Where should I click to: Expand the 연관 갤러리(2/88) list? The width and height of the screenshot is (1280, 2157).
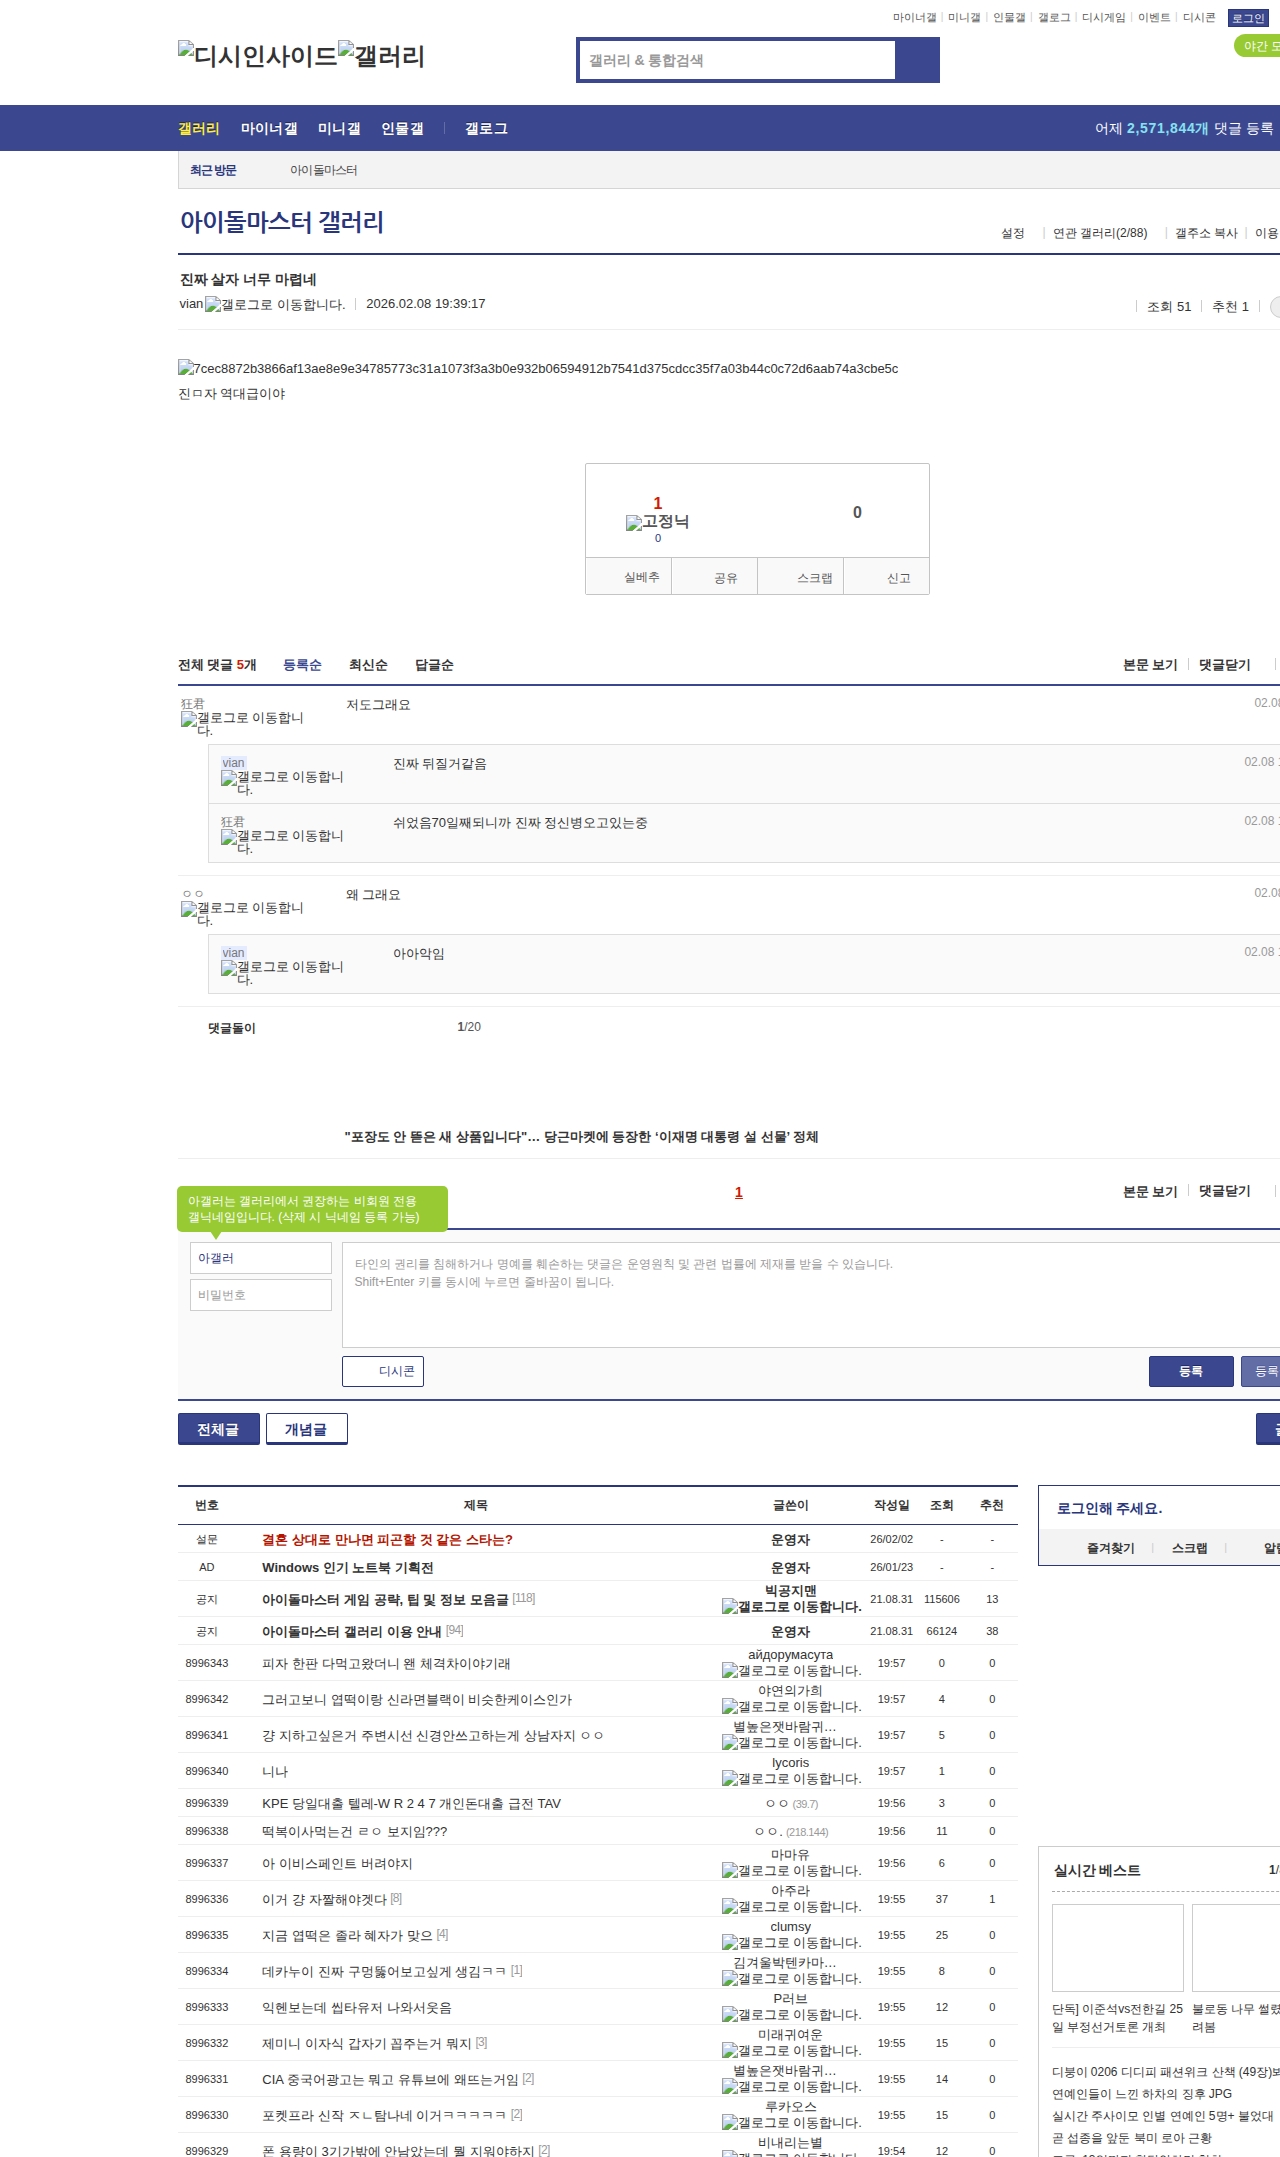pyautogui.click(x=1099, y=233)
